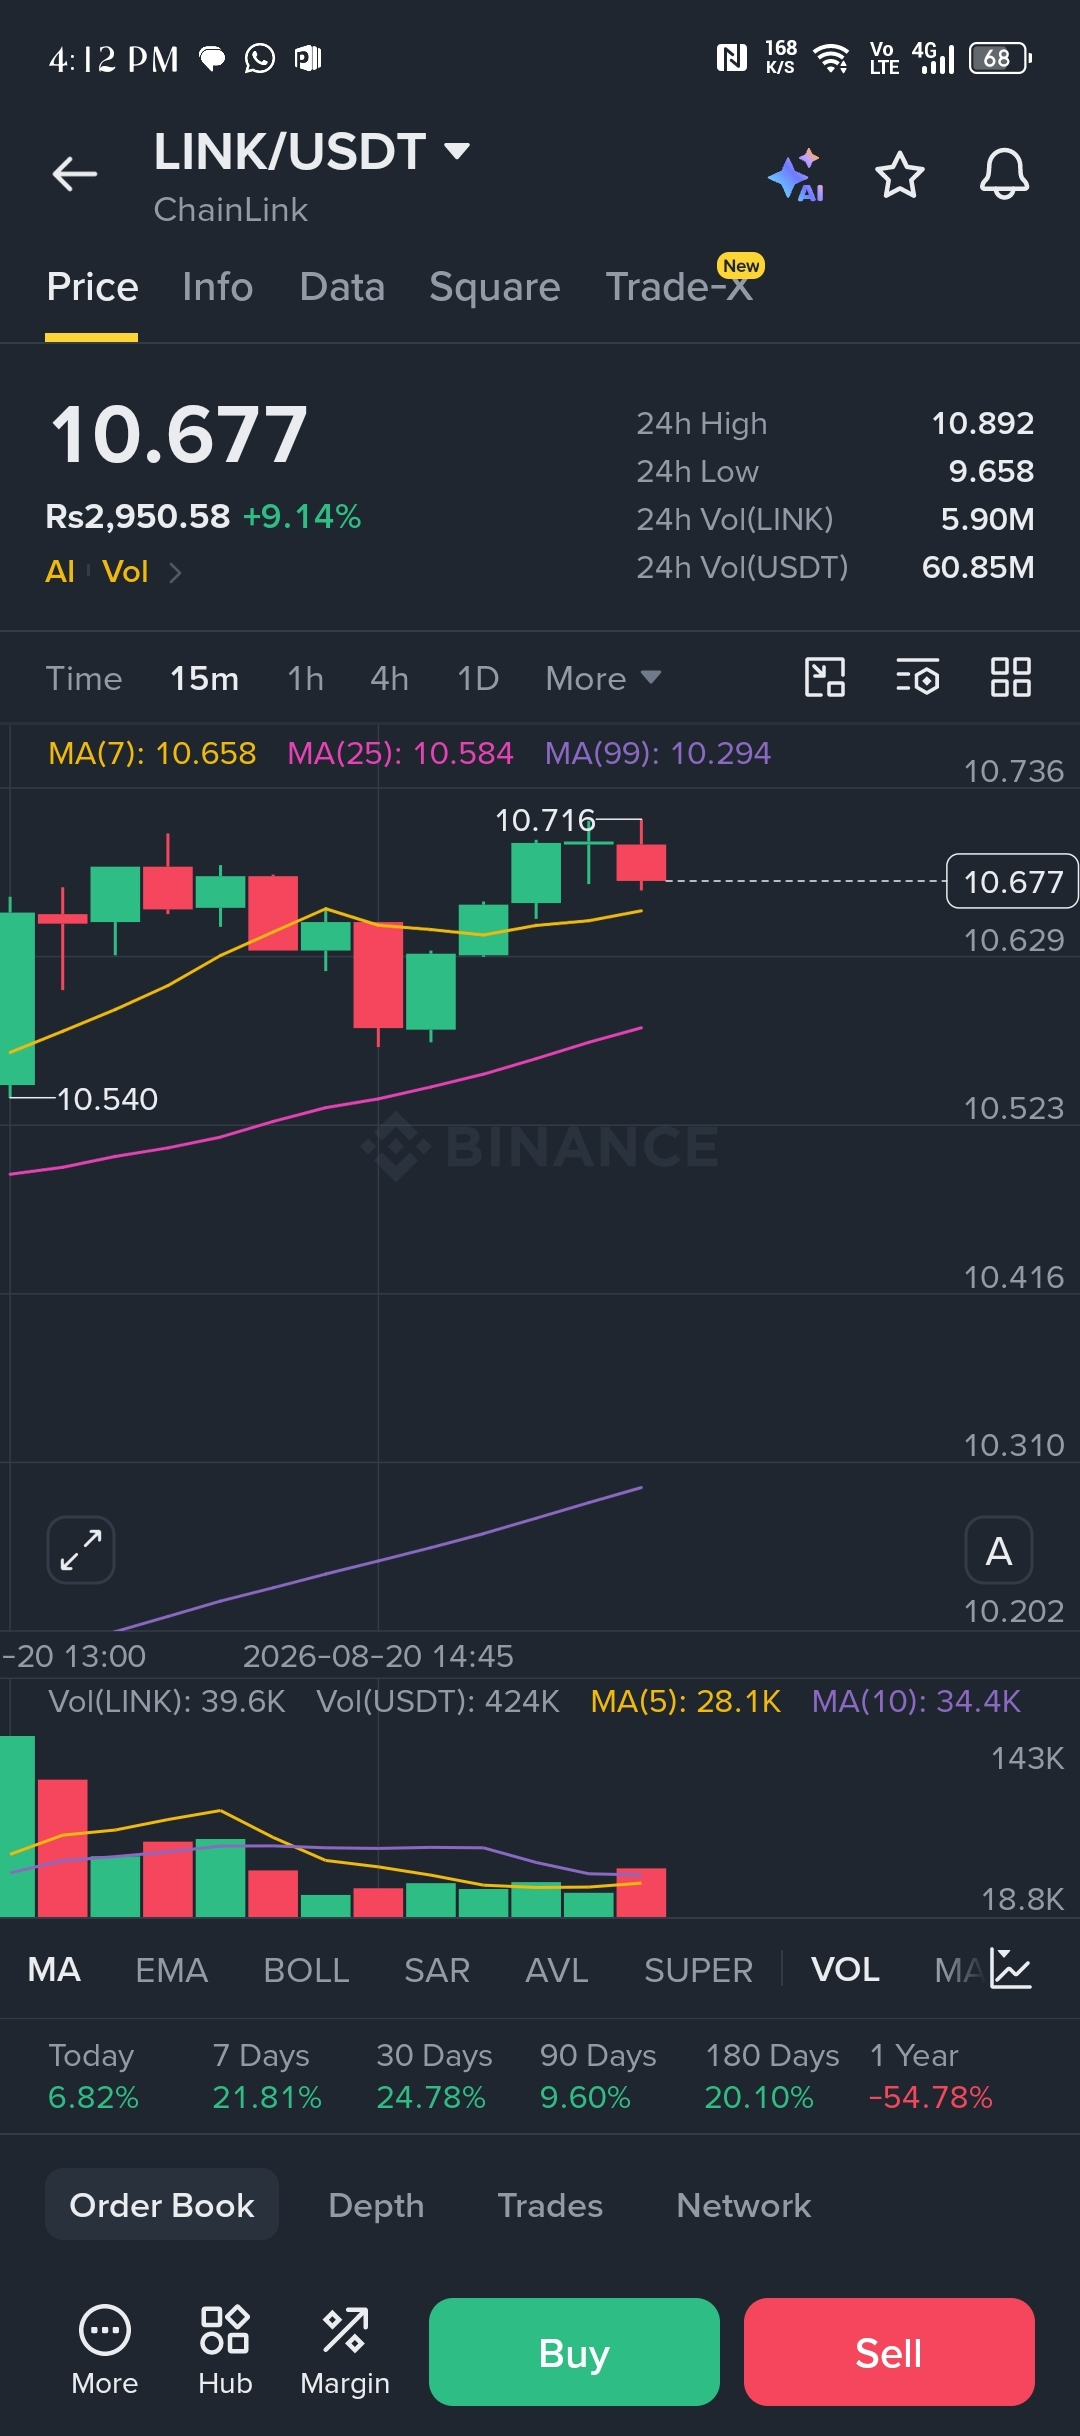The height and width of the screenshot is (2436, 1080).
Task: Tap the green Buy button
Action: click(x=574, y=2352)
